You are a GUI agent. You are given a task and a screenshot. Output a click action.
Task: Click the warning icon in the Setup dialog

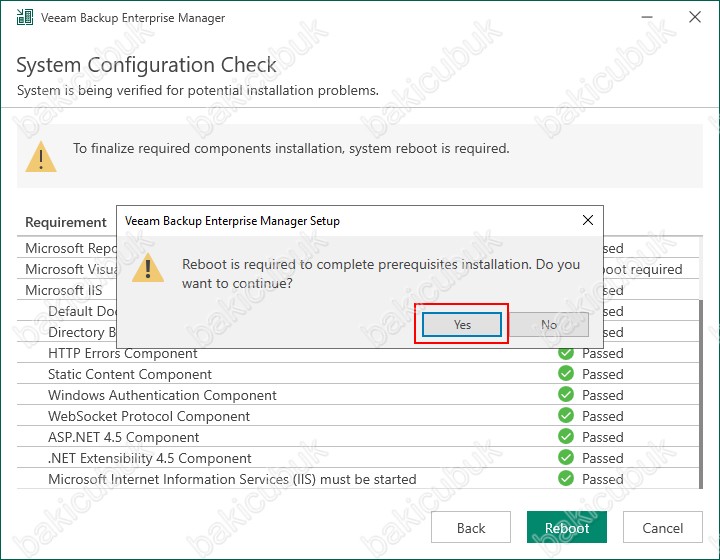click(148, 268)
